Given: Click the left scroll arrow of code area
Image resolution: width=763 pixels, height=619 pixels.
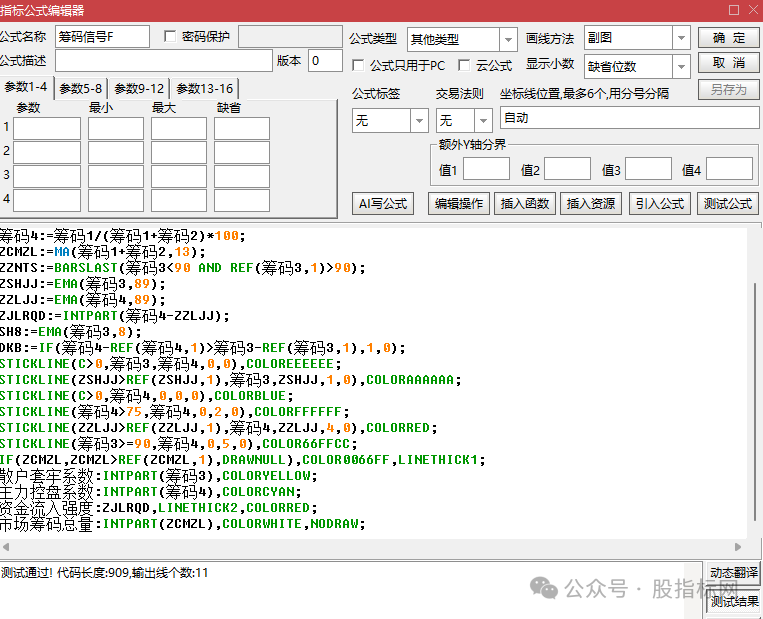Looking at the screenshot, I should (6, 547).
